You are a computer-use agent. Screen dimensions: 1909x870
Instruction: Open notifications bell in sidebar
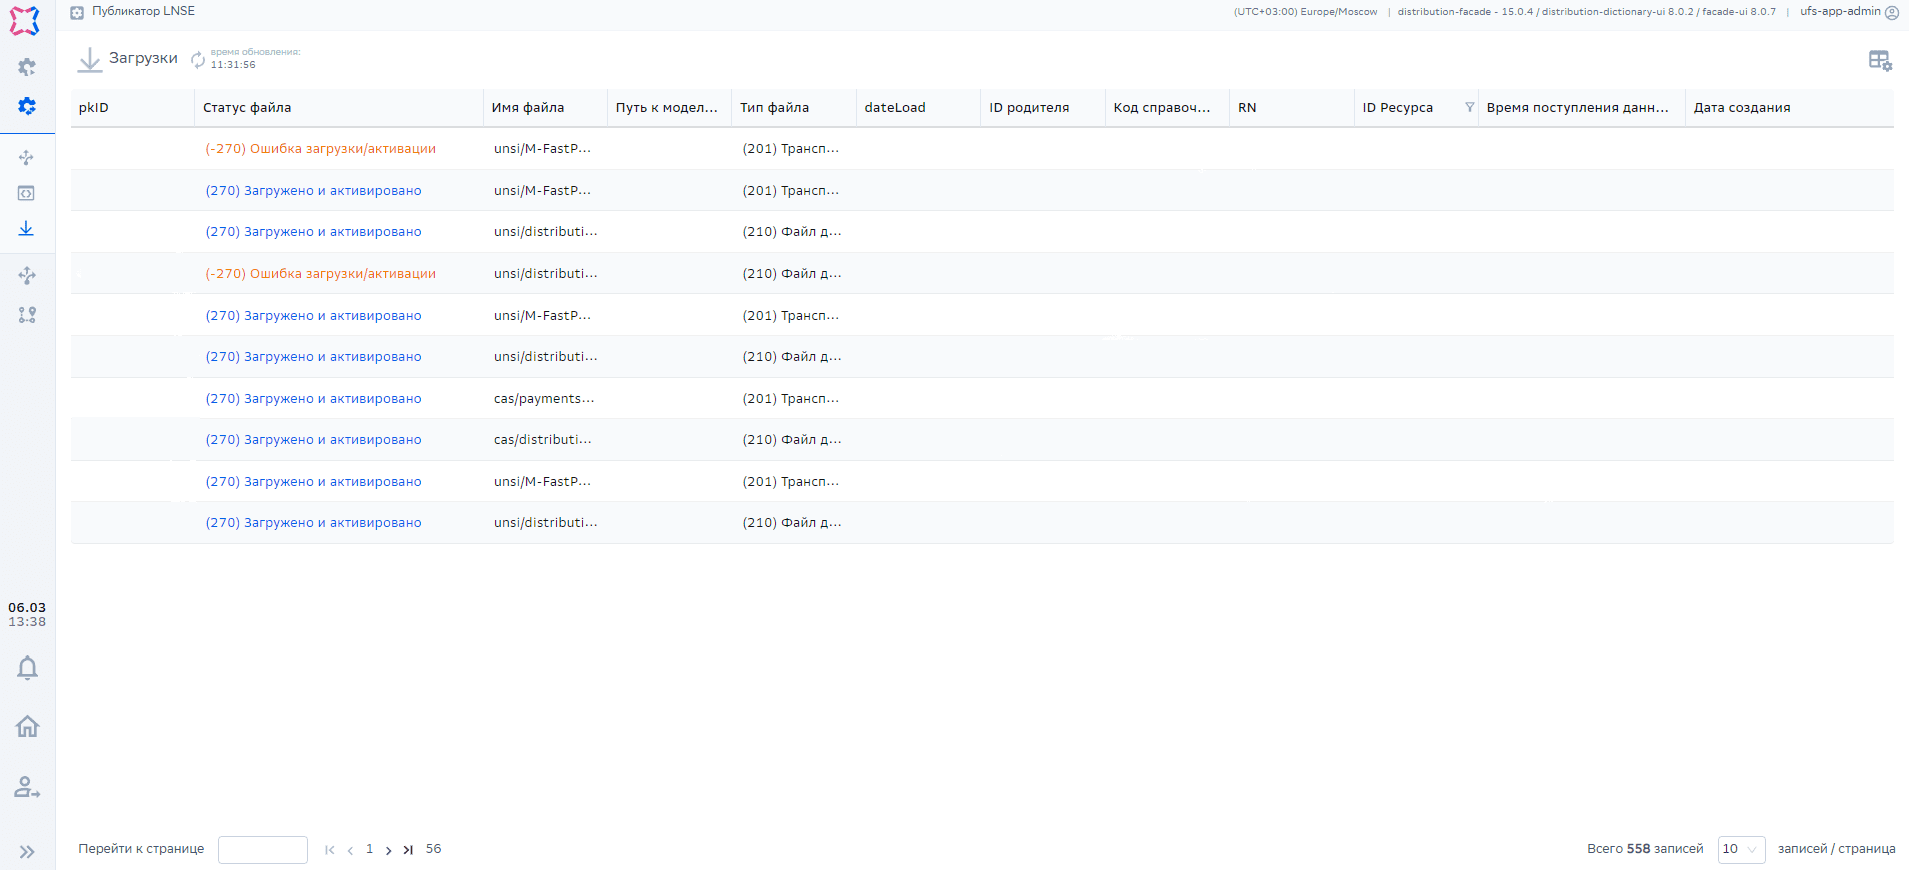click(27, 668)
